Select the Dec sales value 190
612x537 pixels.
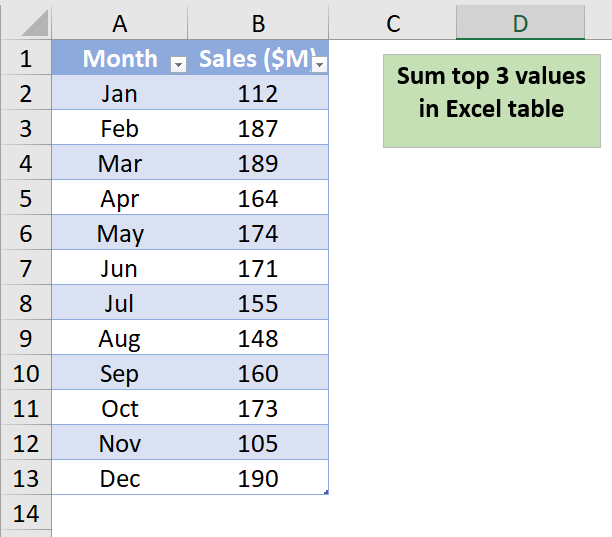tap(258, 479)
